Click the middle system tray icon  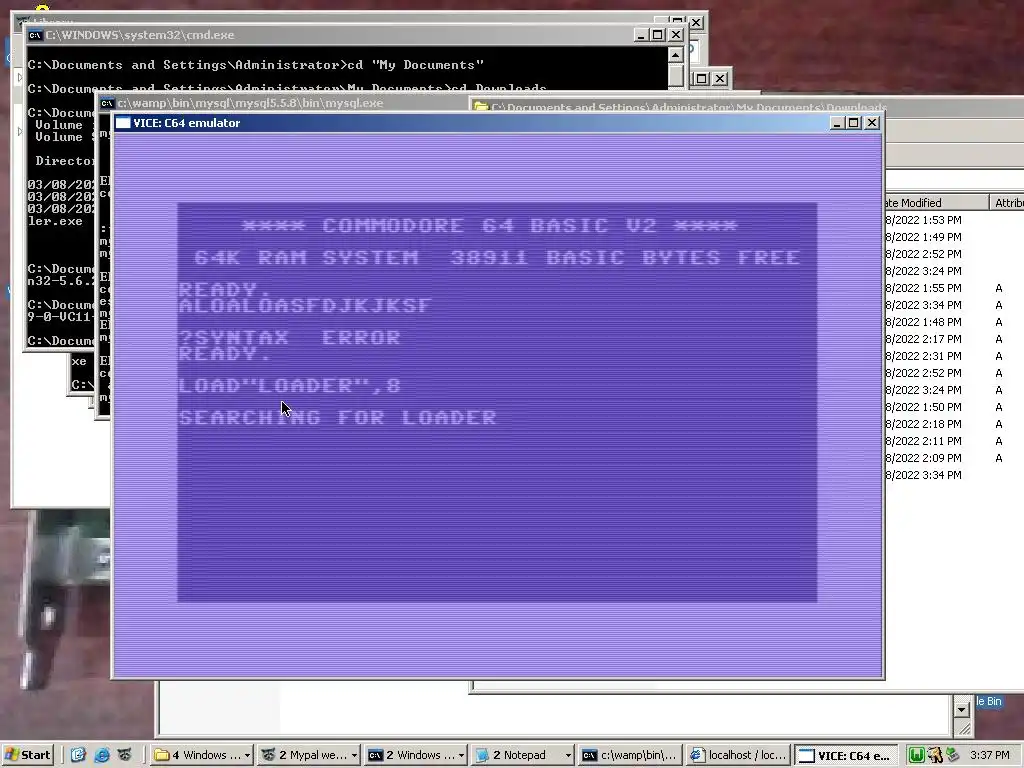935,755
